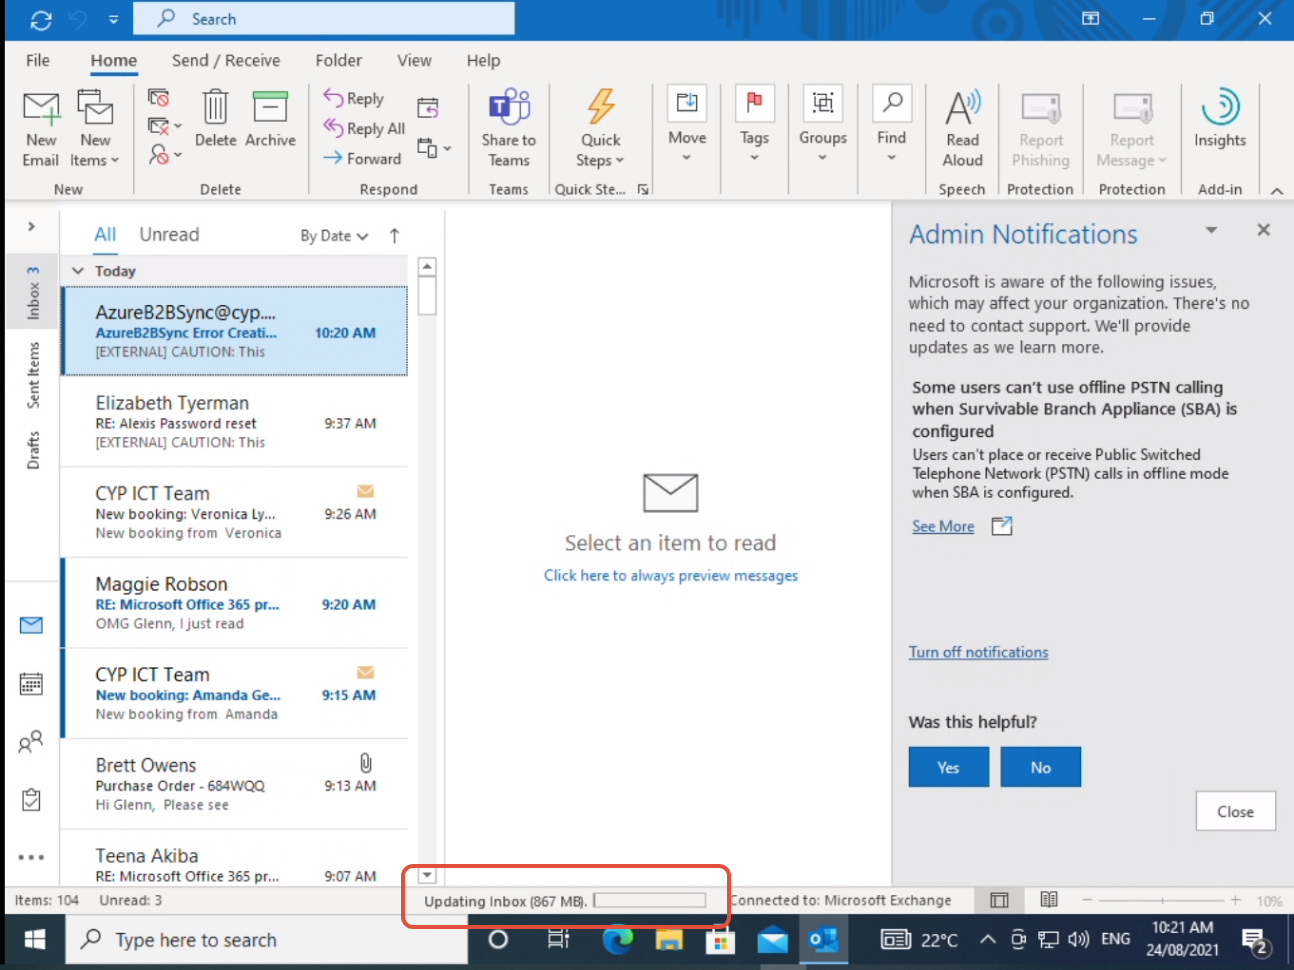
Task: Click the Reply button in ribbon
Action: 354,98
